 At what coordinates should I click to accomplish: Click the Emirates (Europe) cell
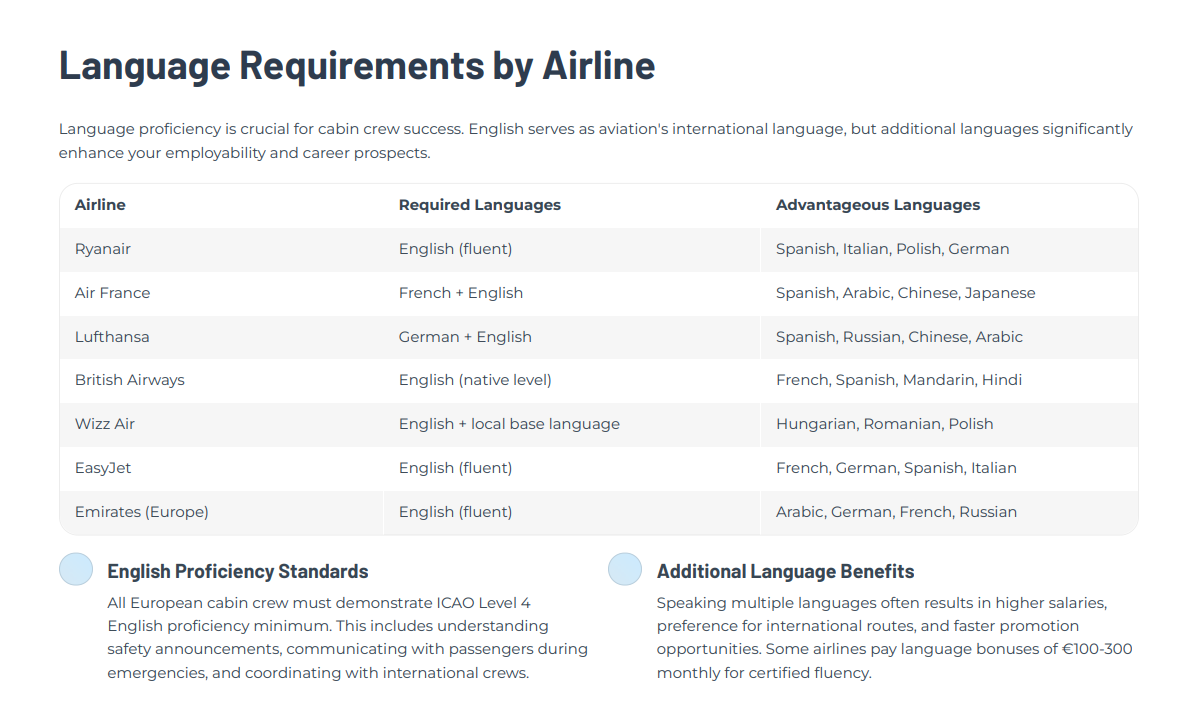142,512
